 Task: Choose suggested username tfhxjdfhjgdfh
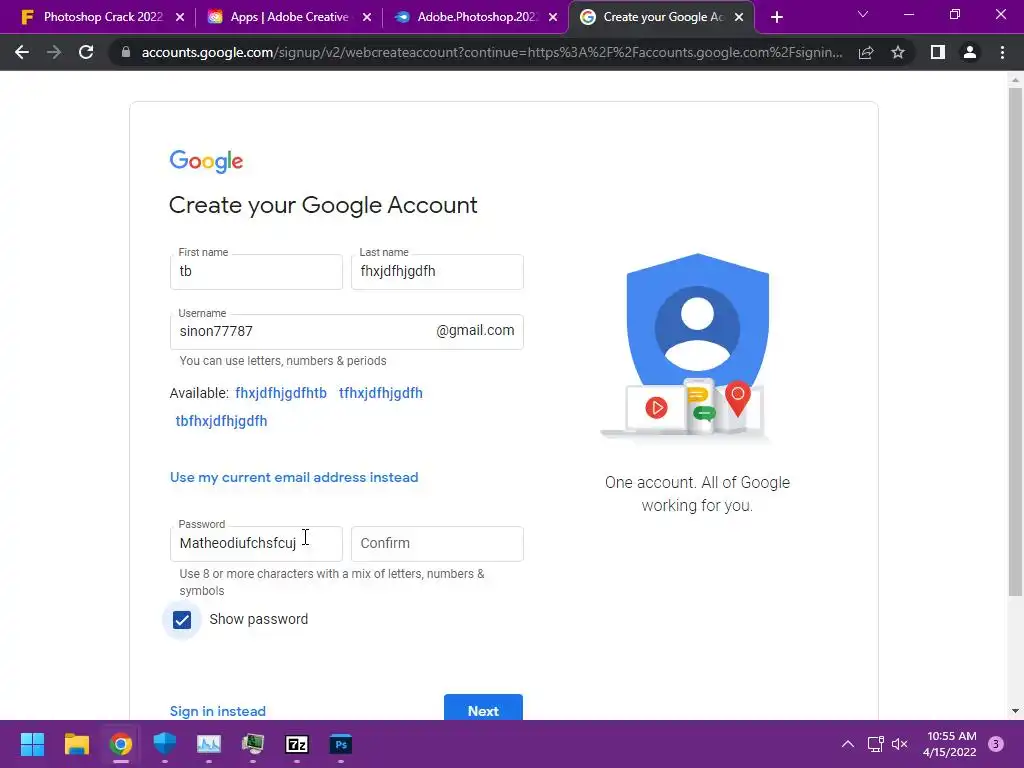(x=381, y=393)
